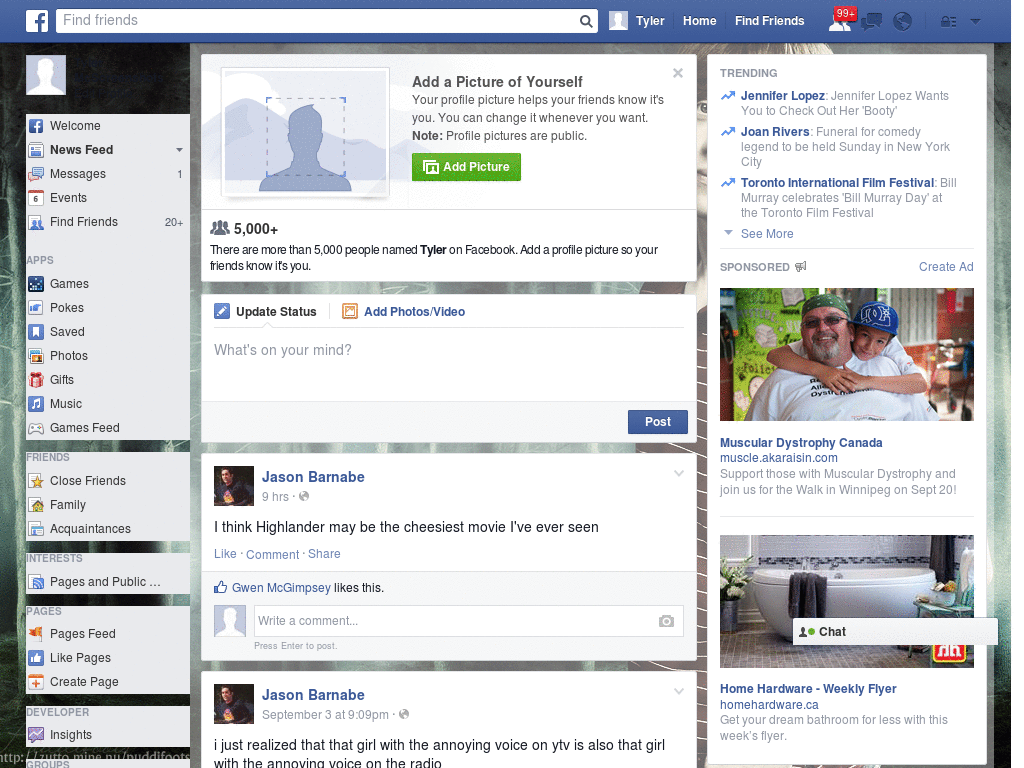The width and height of the screenshot is (1024, 768).
Task: Click the Home link in top bar
Action: pos(699,21)
